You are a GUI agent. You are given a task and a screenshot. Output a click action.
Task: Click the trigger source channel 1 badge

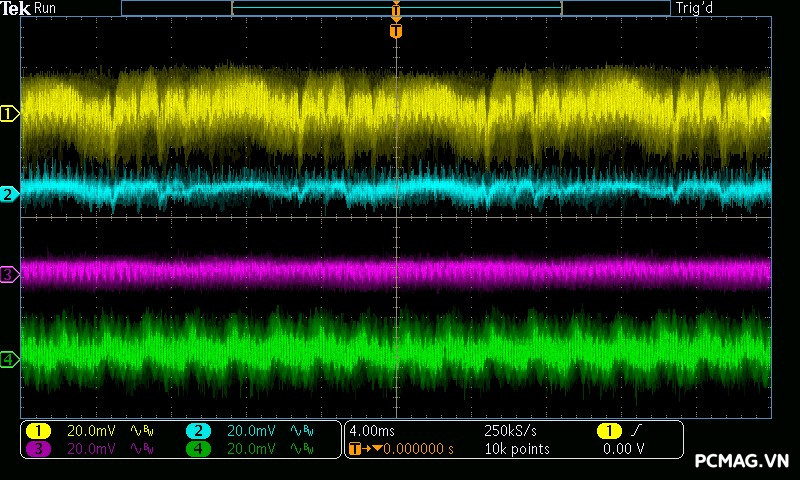point(609,431)
